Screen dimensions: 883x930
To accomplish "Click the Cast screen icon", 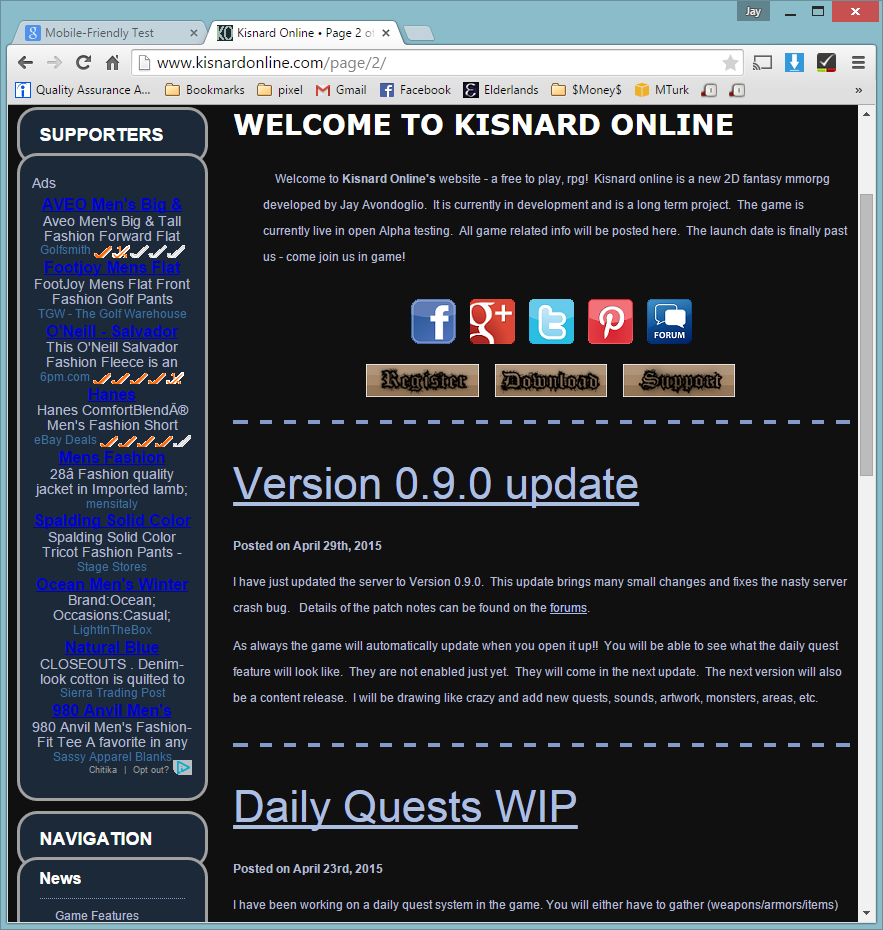I will [x=763, y=62].
